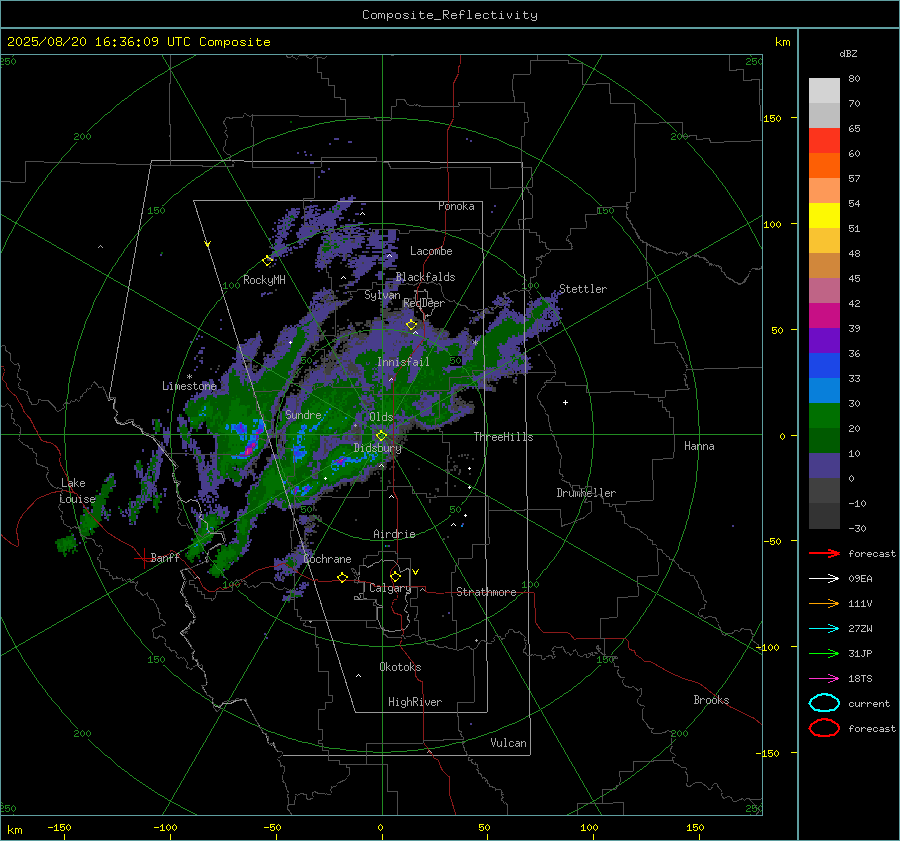
Task: Click the Hanna town label
Action: click(699, 446)
